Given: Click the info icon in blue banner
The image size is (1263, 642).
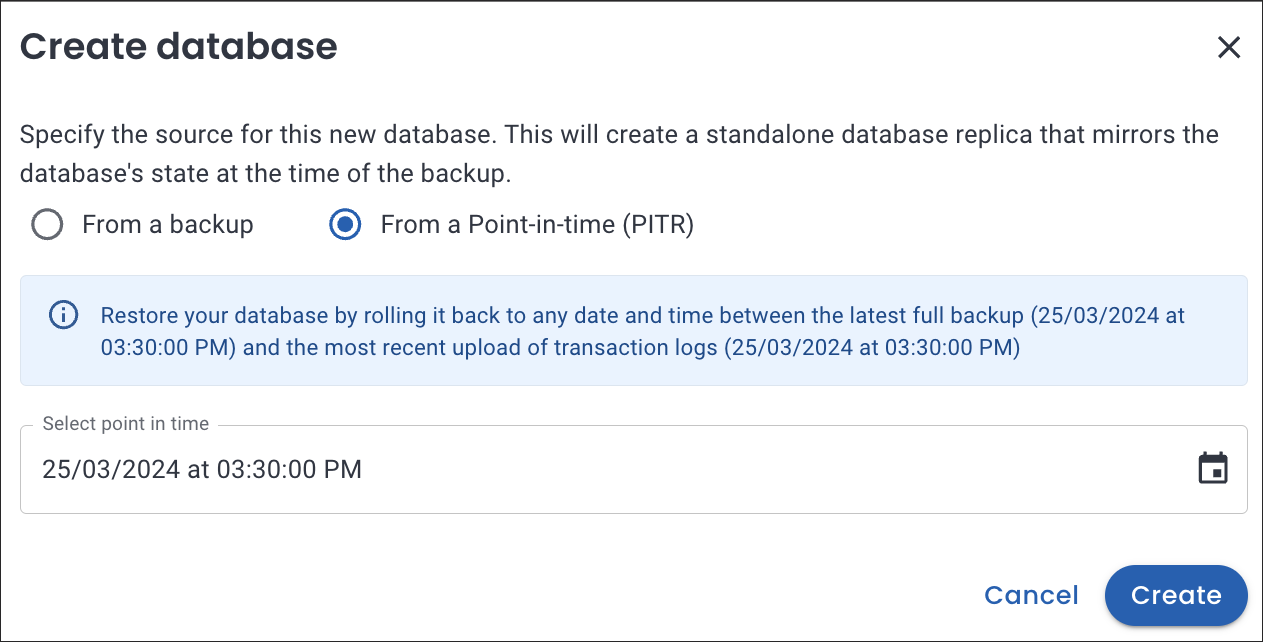Looking at the screenshot, I should click(x=63, y=316).
